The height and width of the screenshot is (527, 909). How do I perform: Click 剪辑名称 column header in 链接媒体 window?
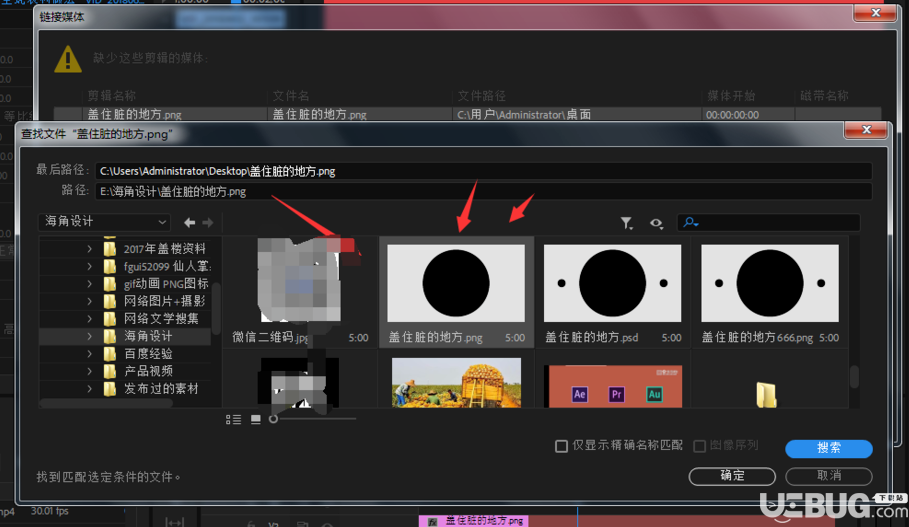coord(112,96)
